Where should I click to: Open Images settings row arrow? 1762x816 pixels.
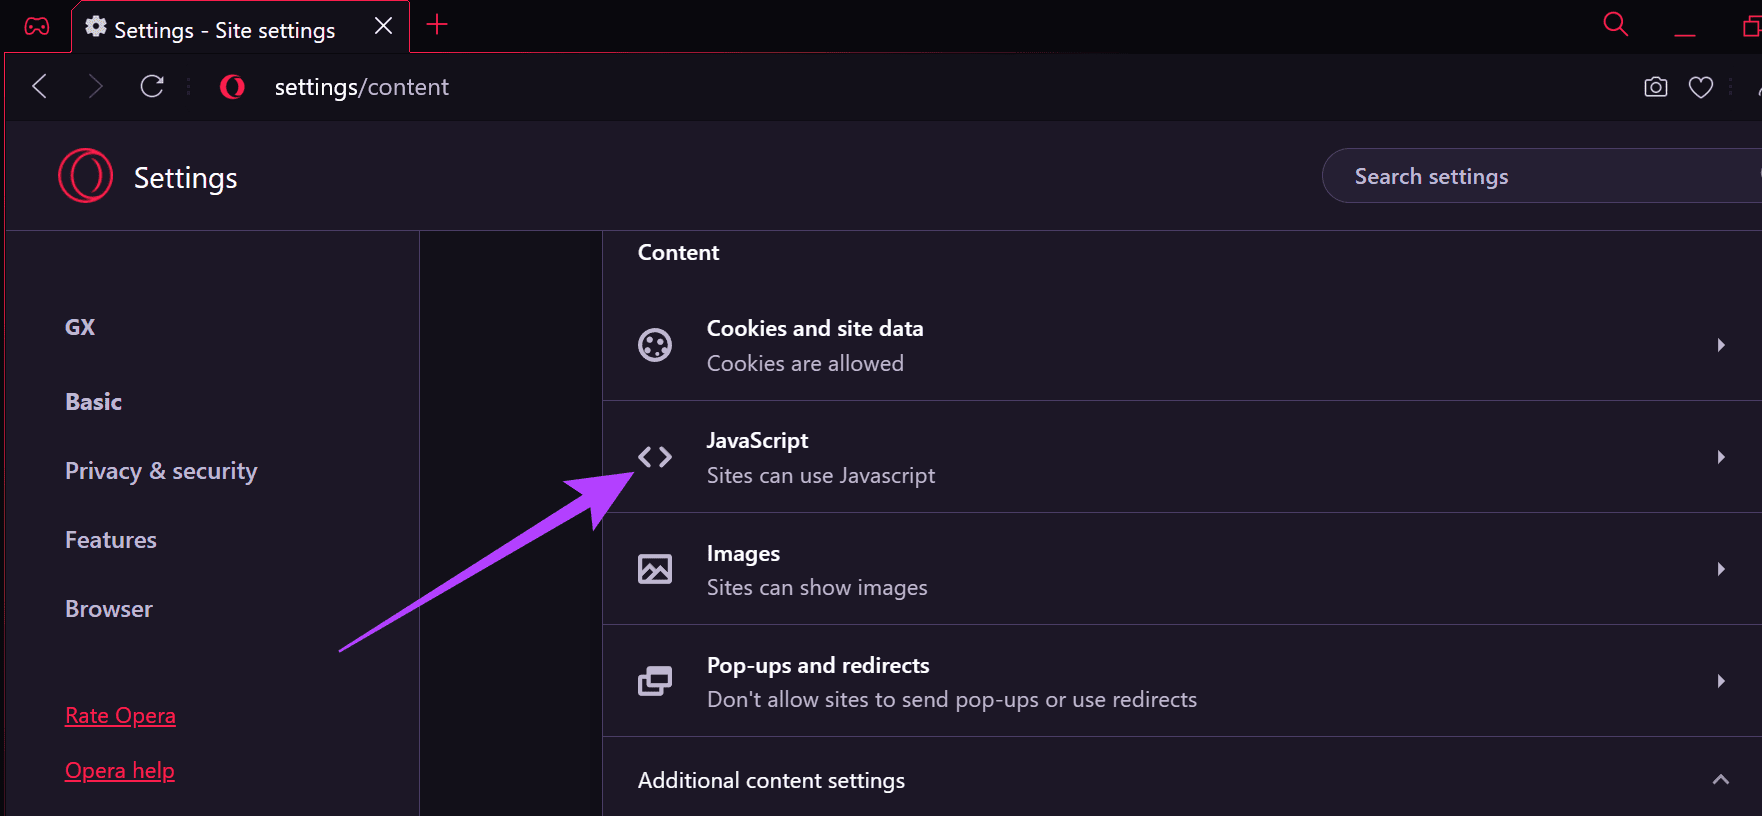[1721, 569]
